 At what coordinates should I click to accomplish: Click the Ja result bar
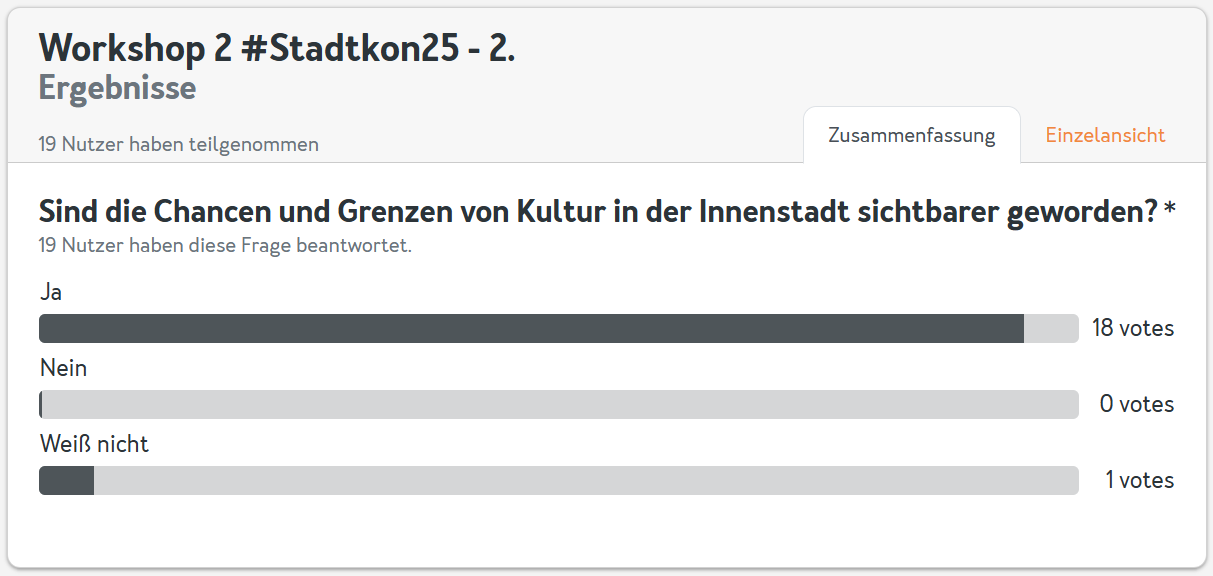tap(559, 329)
